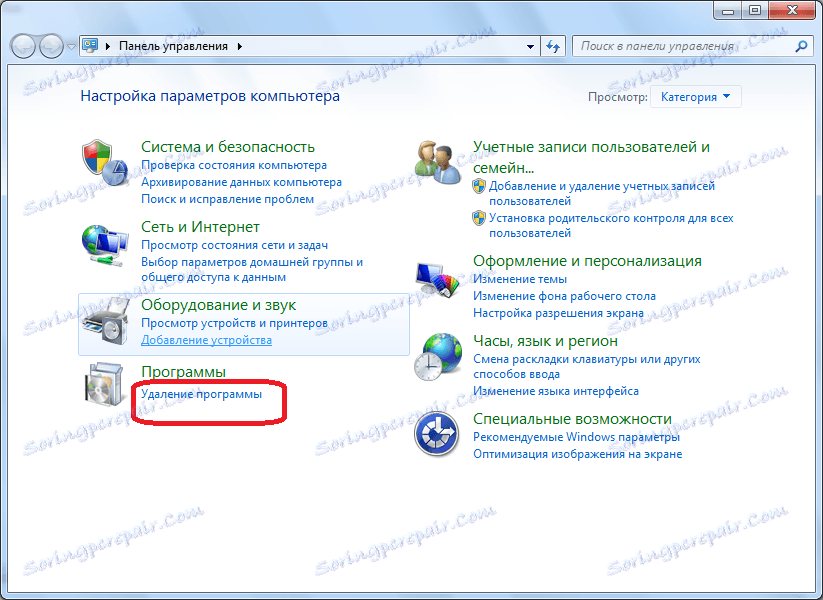Open the Ease of Access circular icon
The height and width of the screenshot is (600, 823).
click(x=437, y=434)
